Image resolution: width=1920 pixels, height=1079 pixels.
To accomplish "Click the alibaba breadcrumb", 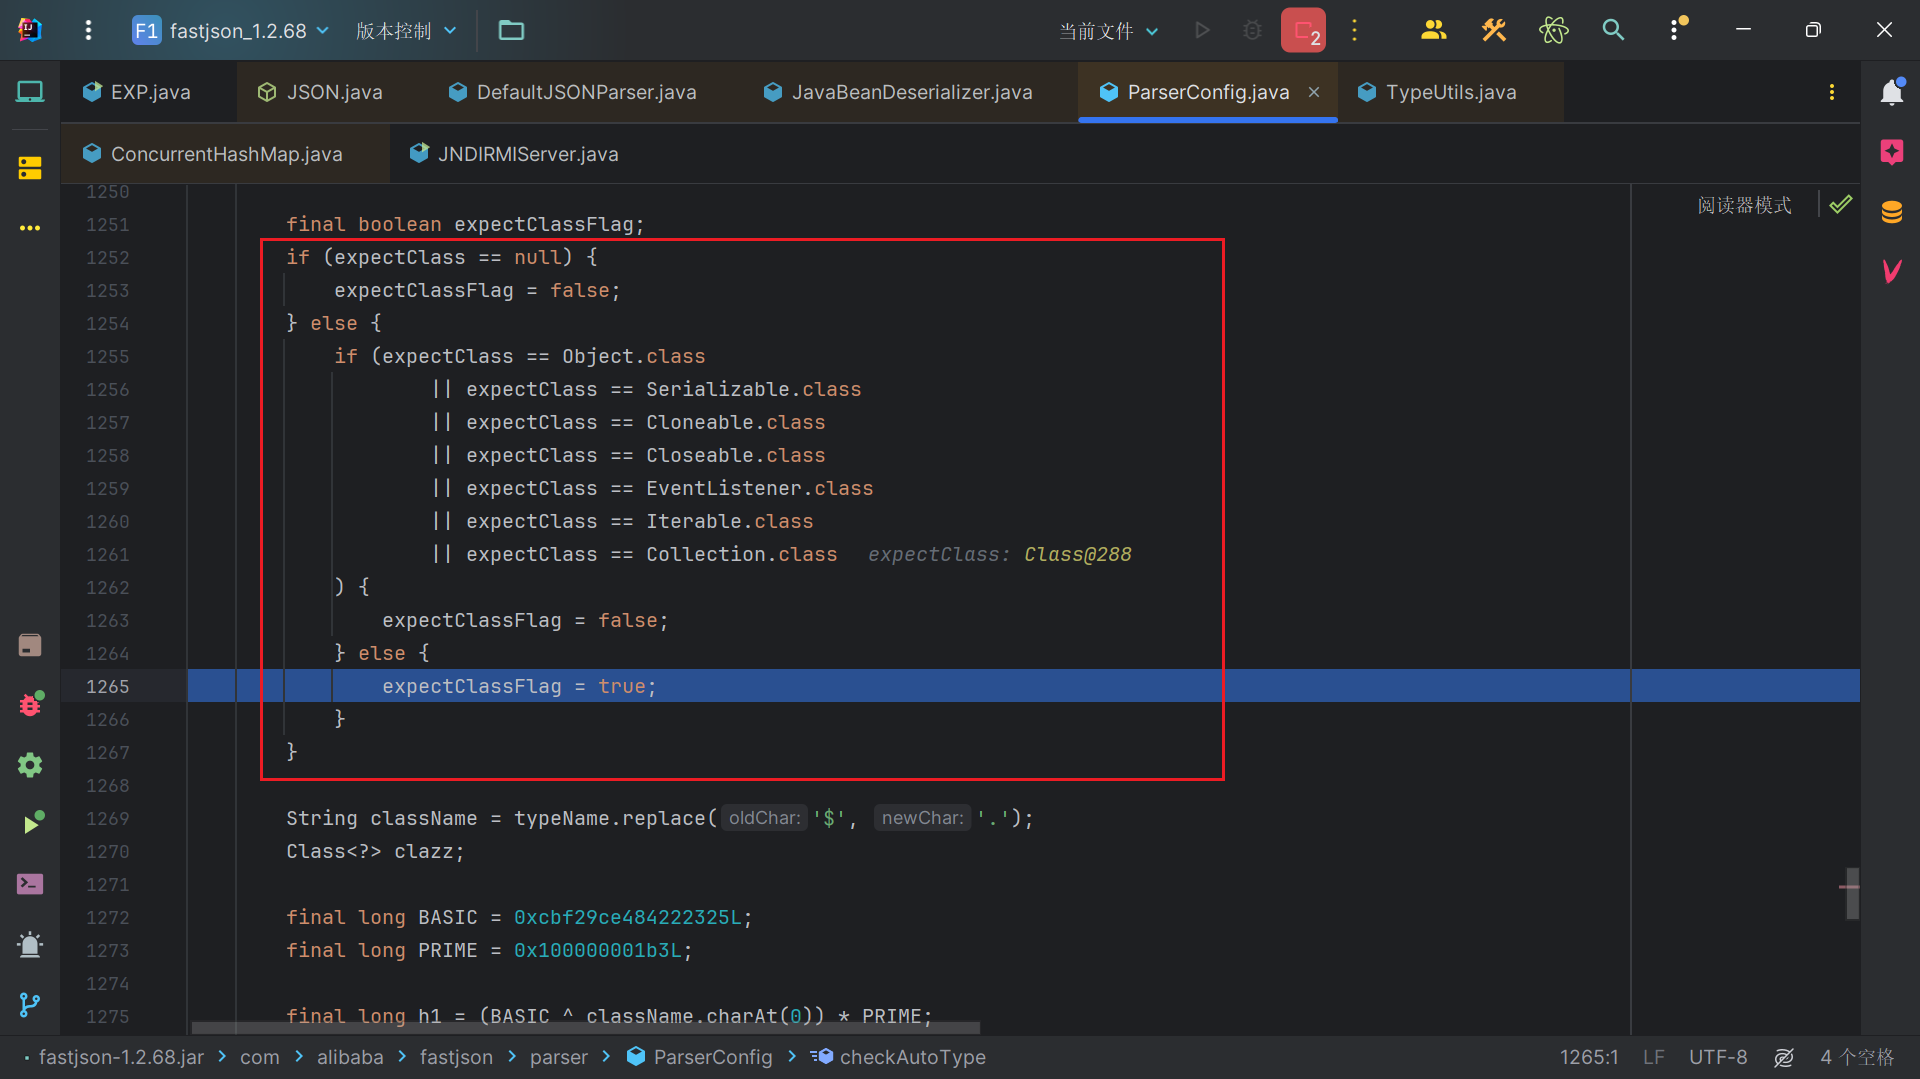I will [x=350, y=1057].
